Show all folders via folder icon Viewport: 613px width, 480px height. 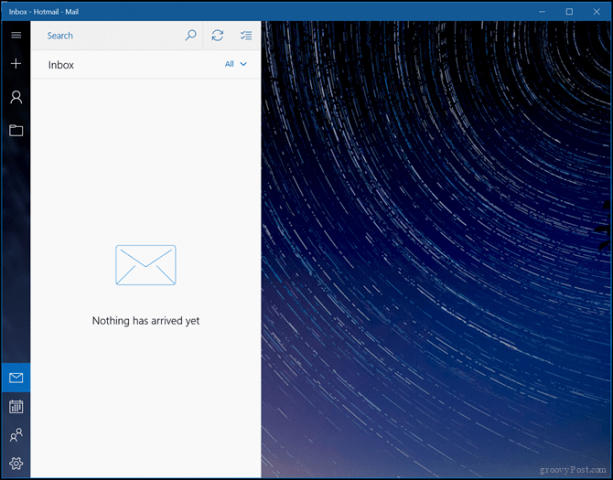16,130
